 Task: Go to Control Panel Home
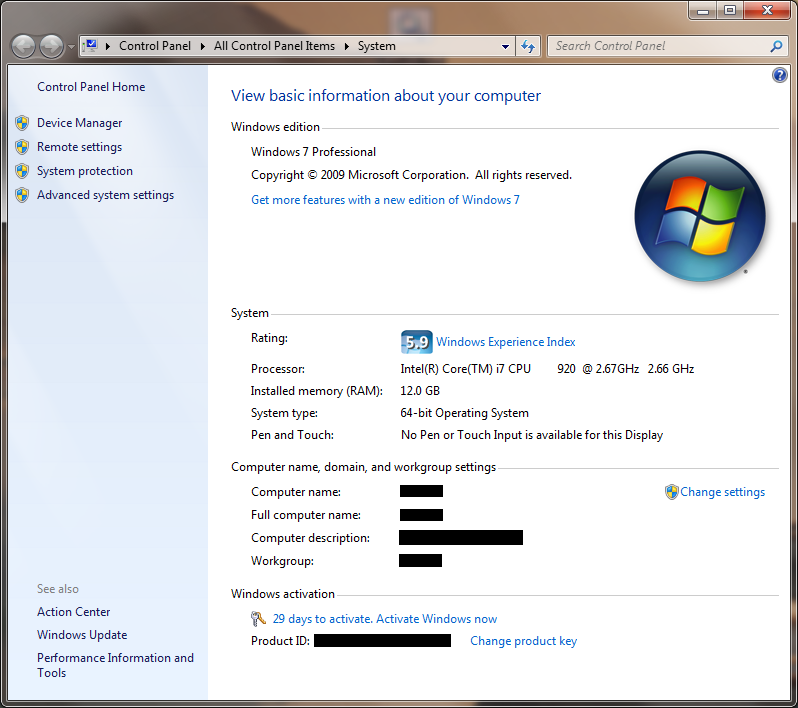[91, 87]
